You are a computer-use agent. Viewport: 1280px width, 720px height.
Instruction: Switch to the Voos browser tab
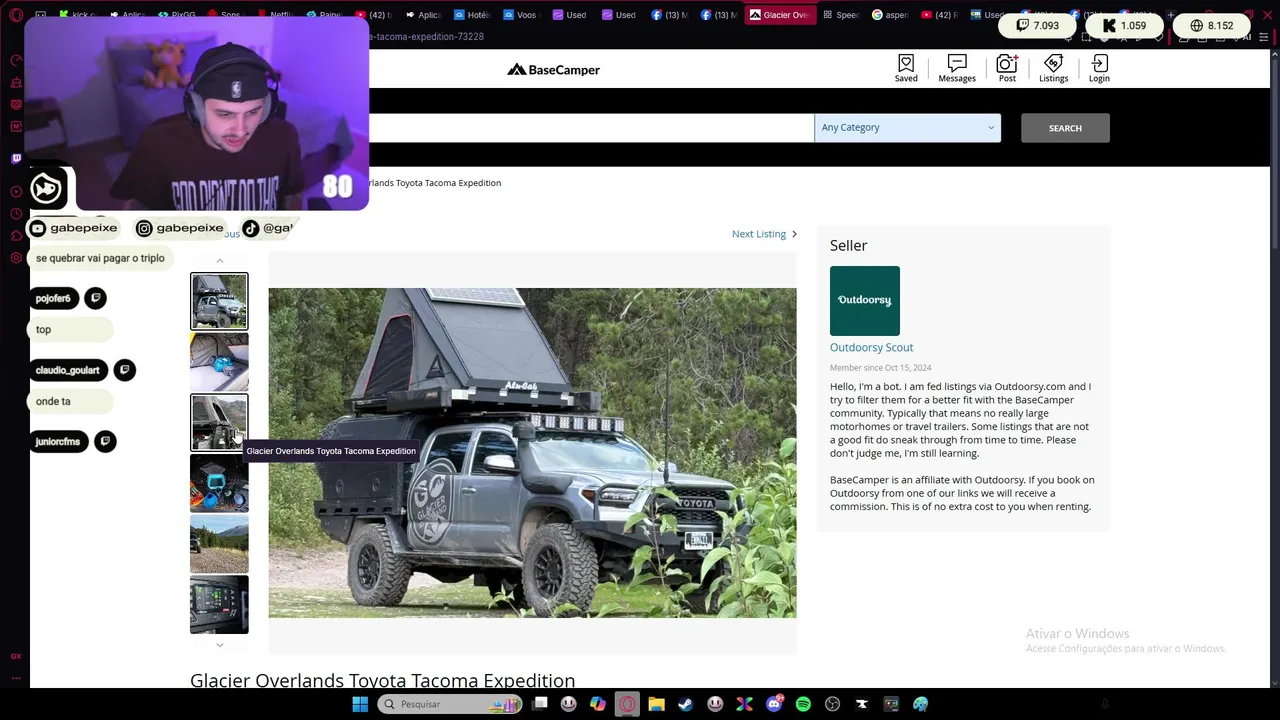[521, 15]
